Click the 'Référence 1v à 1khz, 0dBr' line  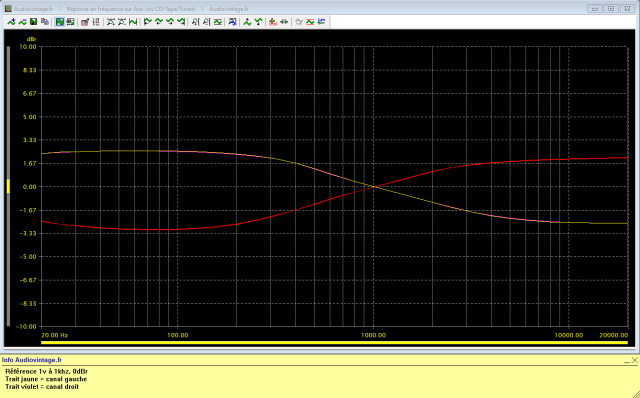pyautogui.click(x=47, y=371)
